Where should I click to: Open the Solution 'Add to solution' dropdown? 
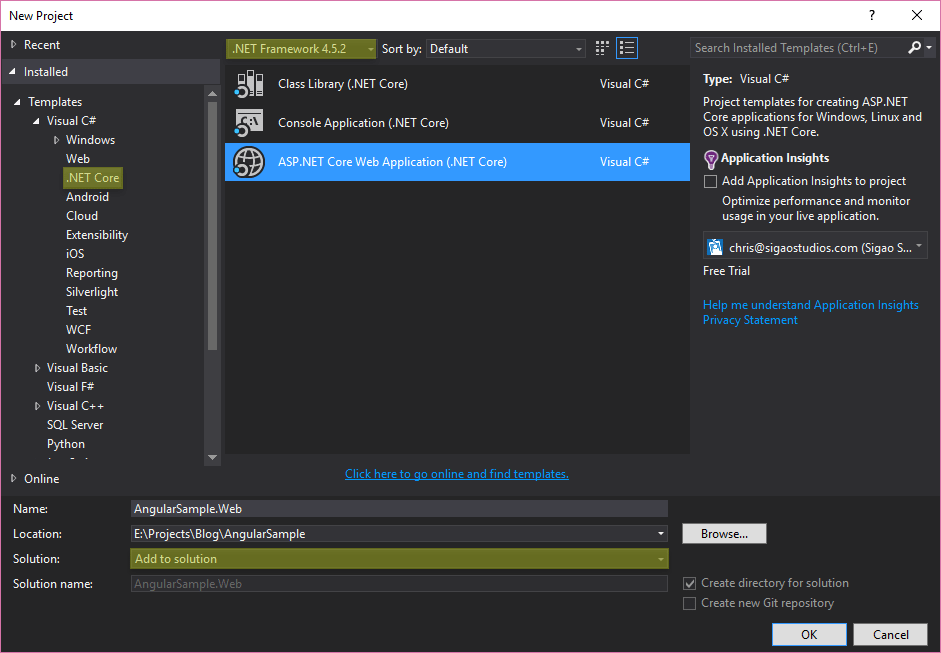point(661,558)
